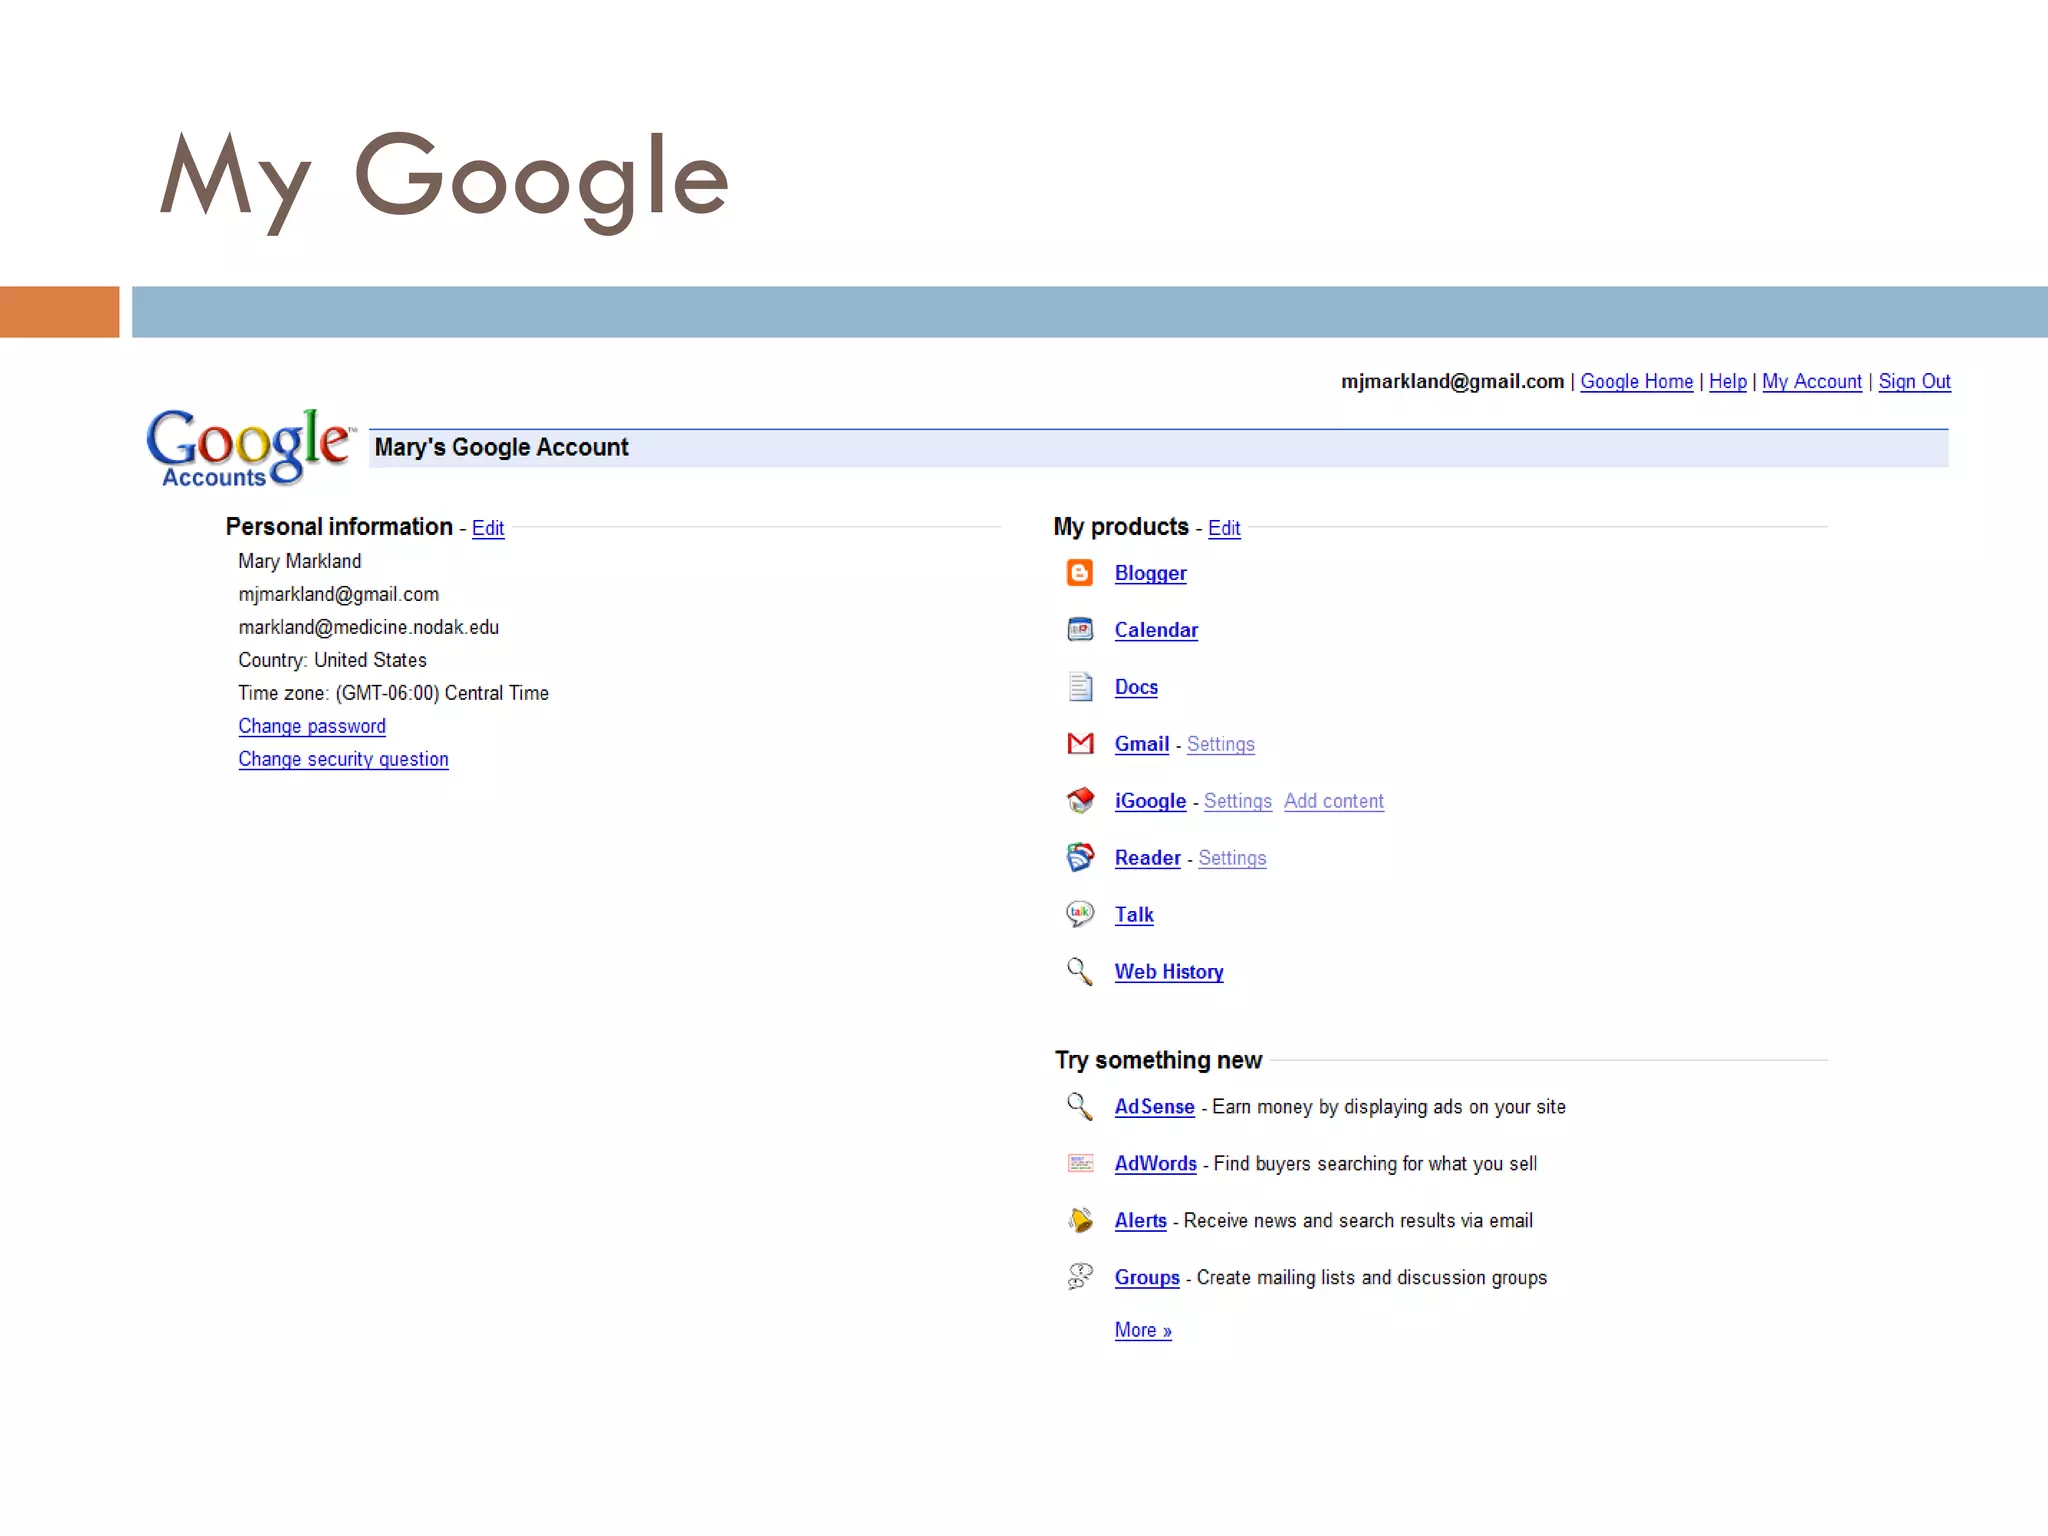Viewport: 2048px width, 1536px height.
Task: Open the Alerts link
Action: click(x=1140, y=1221)
